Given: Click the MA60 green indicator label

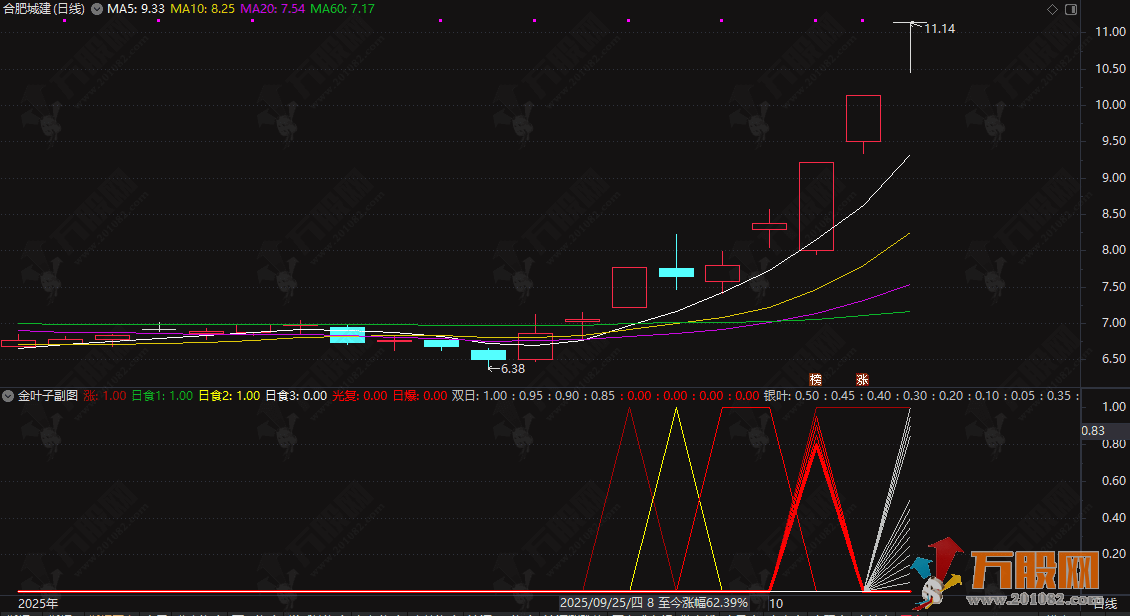Looking at the screenshot, I should (343, 9).
